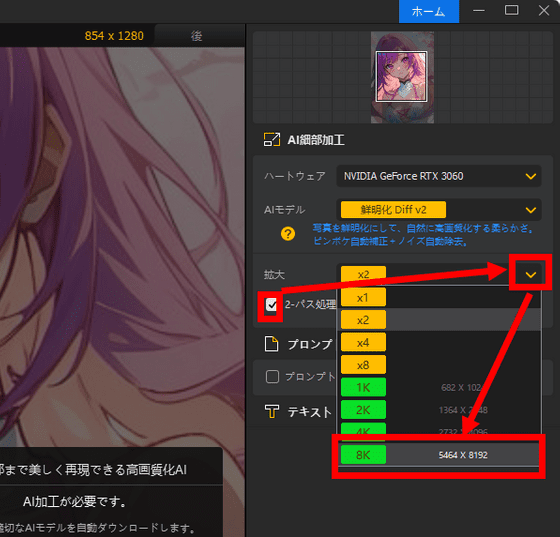Click the ホーム home button
Image resolution: width=560 pixels, height=537 pixels.
coord(429,11)
